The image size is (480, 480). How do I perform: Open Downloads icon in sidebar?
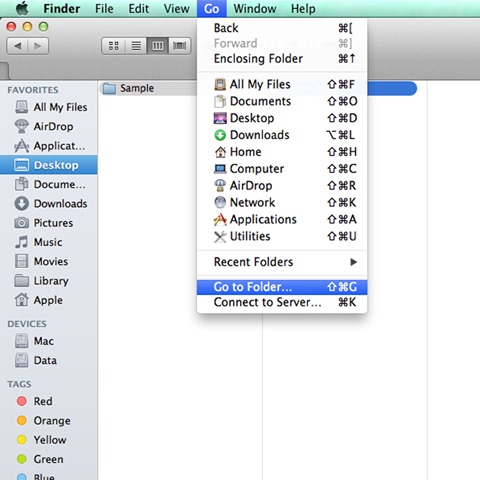[x=22, y=203]
